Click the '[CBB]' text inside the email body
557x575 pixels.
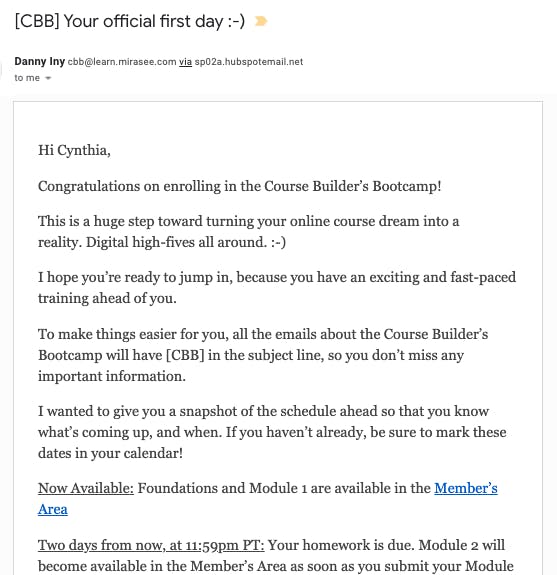[x=185, y=355]
